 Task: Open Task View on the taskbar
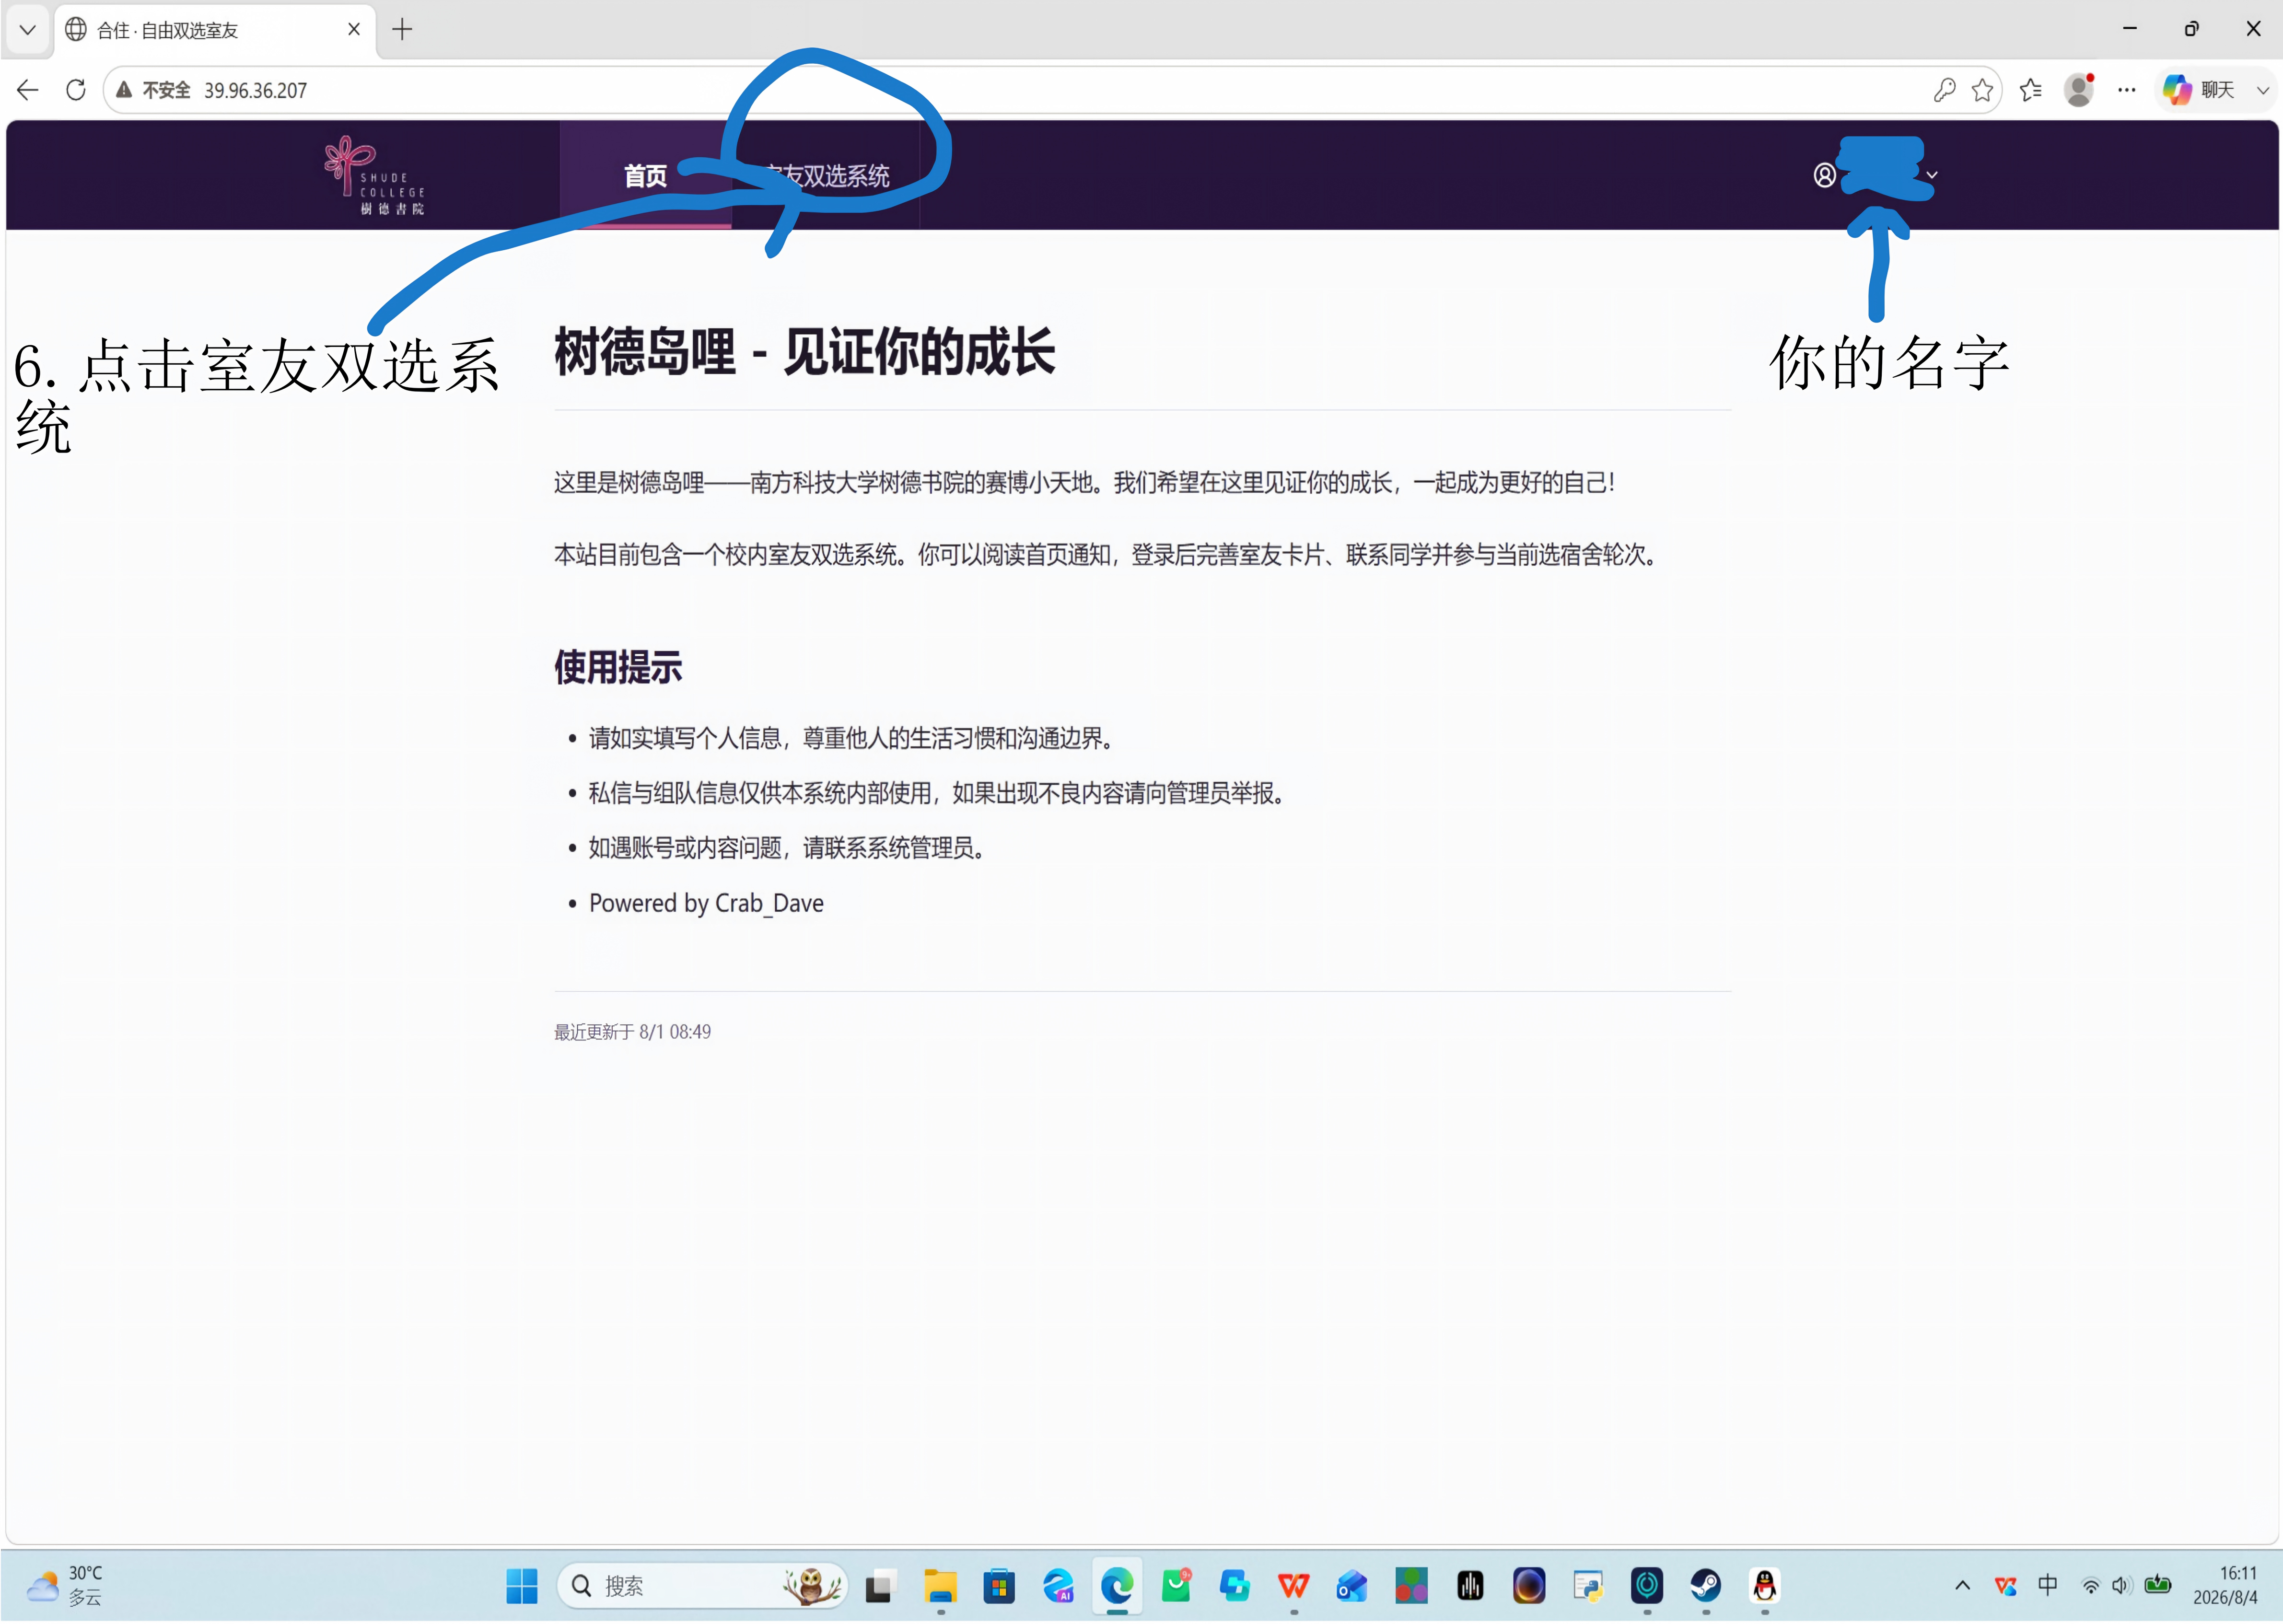tap(880, 1586)
